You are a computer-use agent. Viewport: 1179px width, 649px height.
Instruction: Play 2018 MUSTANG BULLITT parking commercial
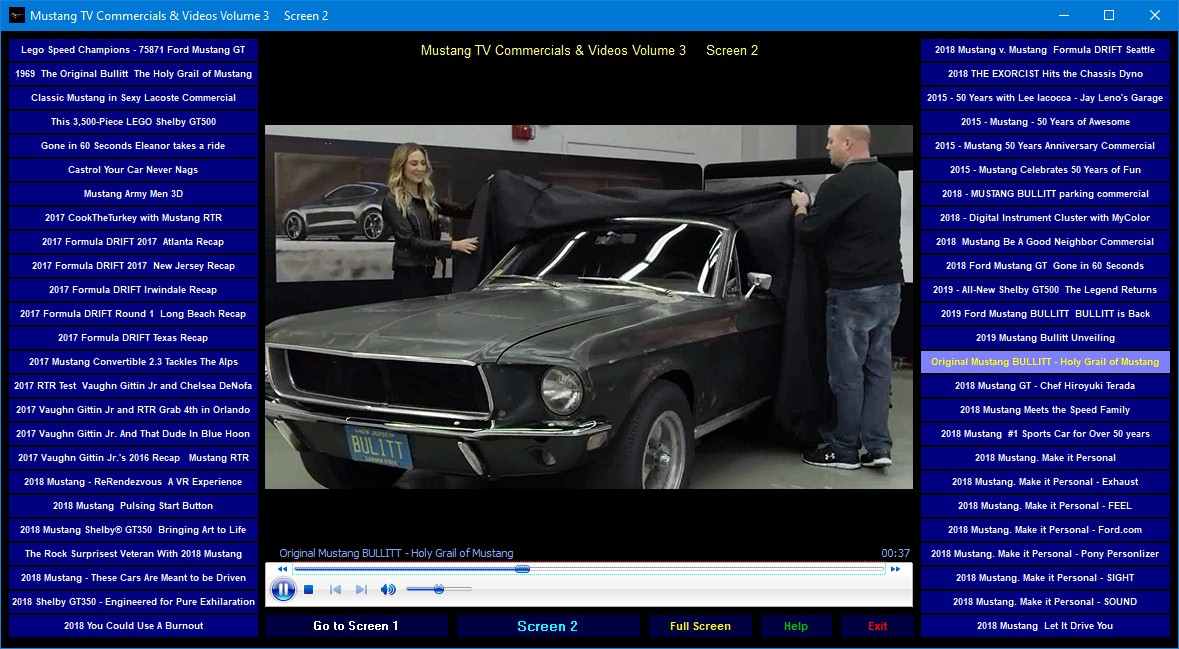[x=1045, y=194]
